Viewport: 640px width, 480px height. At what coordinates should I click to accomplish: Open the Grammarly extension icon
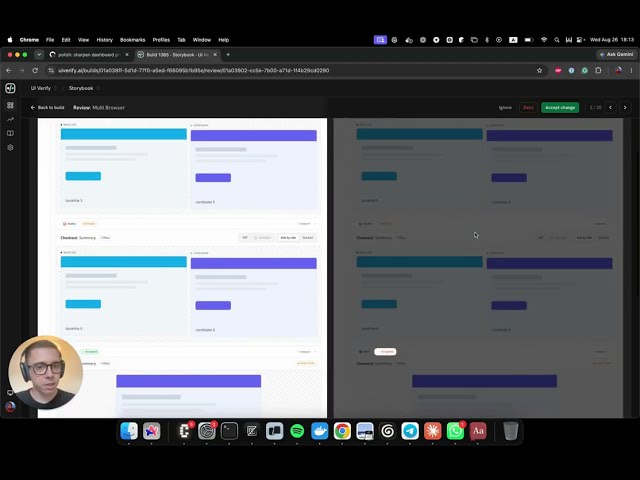[x=585, y=71]
